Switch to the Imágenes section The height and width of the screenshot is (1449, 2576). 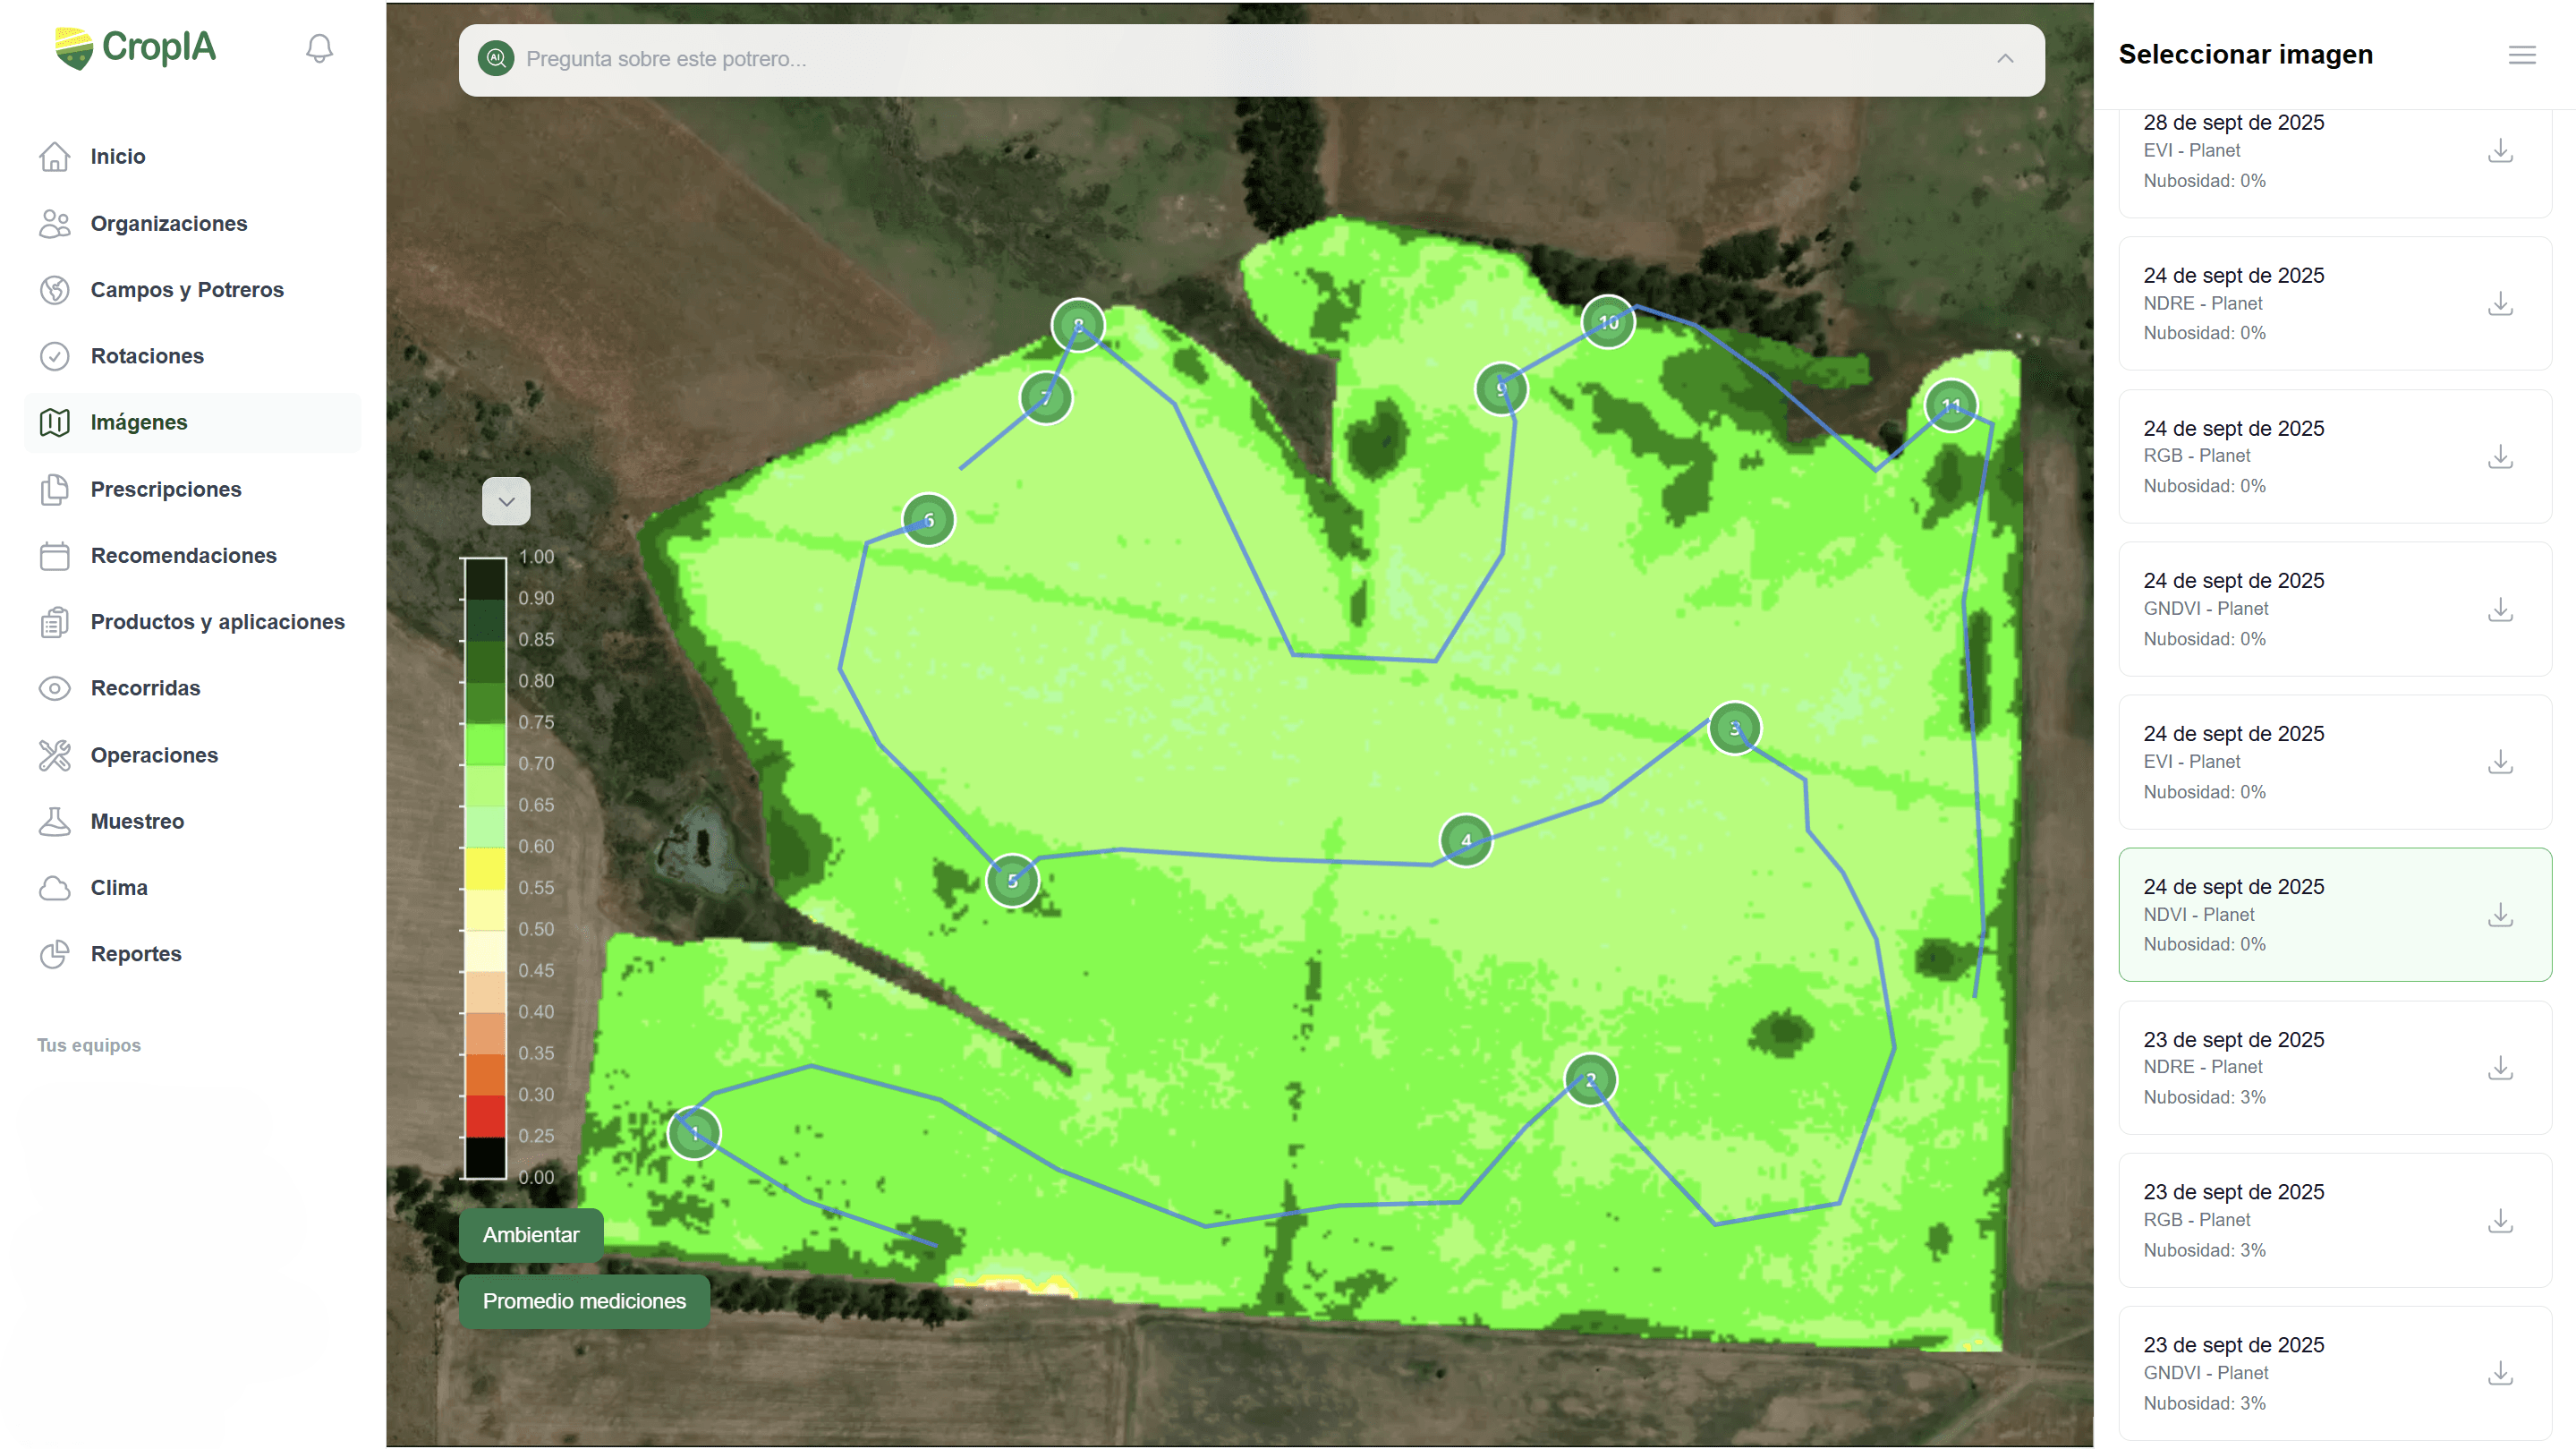(x=139, y=422)
